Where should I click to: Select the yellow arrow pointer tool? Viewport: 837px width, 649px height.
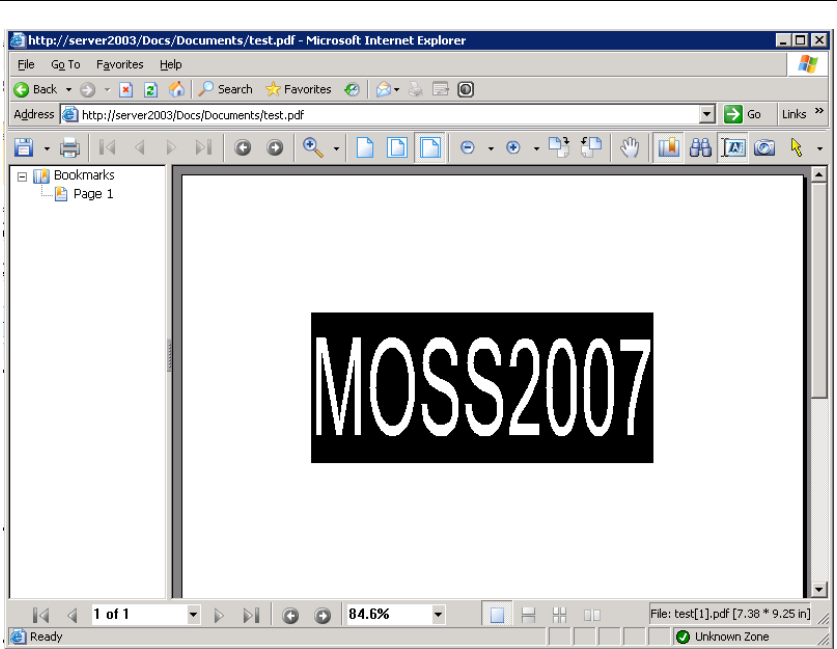click(796, 147)
